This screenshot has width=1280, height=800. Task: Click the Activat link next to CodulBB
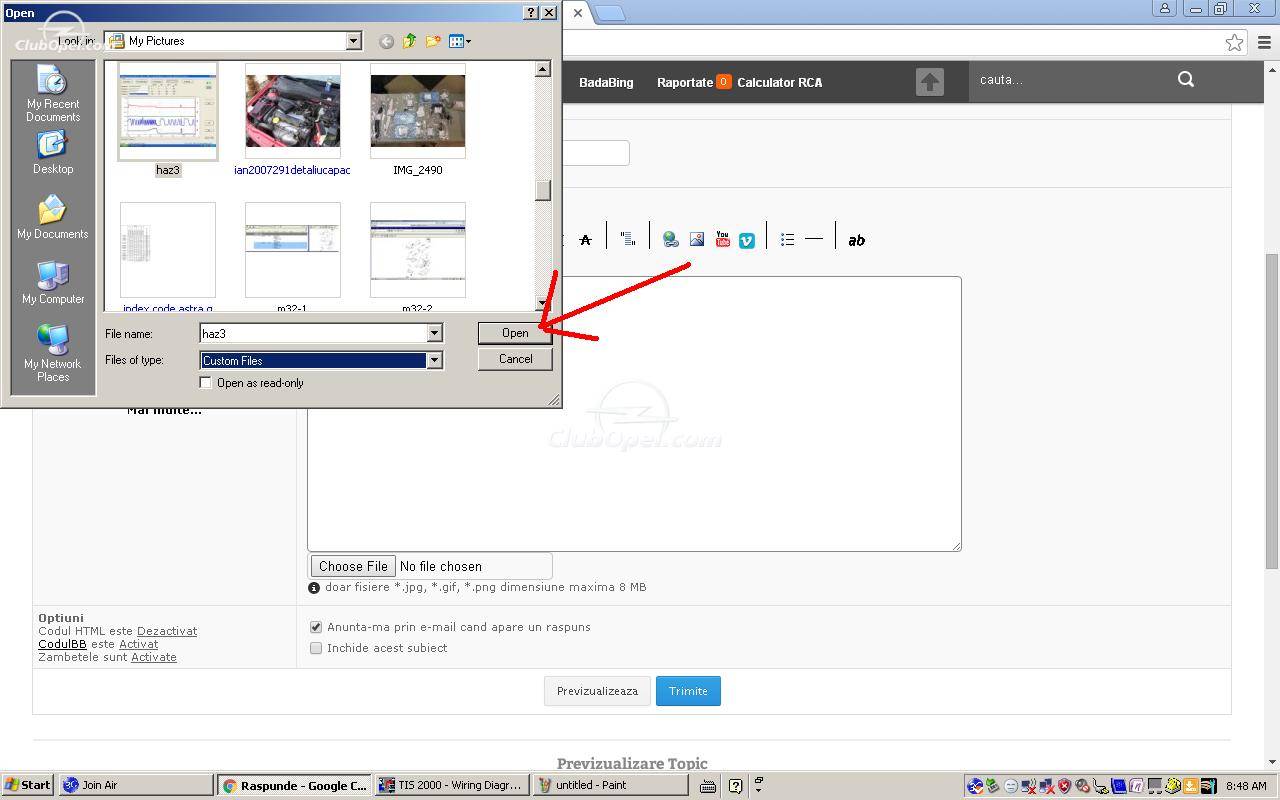(138, 644)
